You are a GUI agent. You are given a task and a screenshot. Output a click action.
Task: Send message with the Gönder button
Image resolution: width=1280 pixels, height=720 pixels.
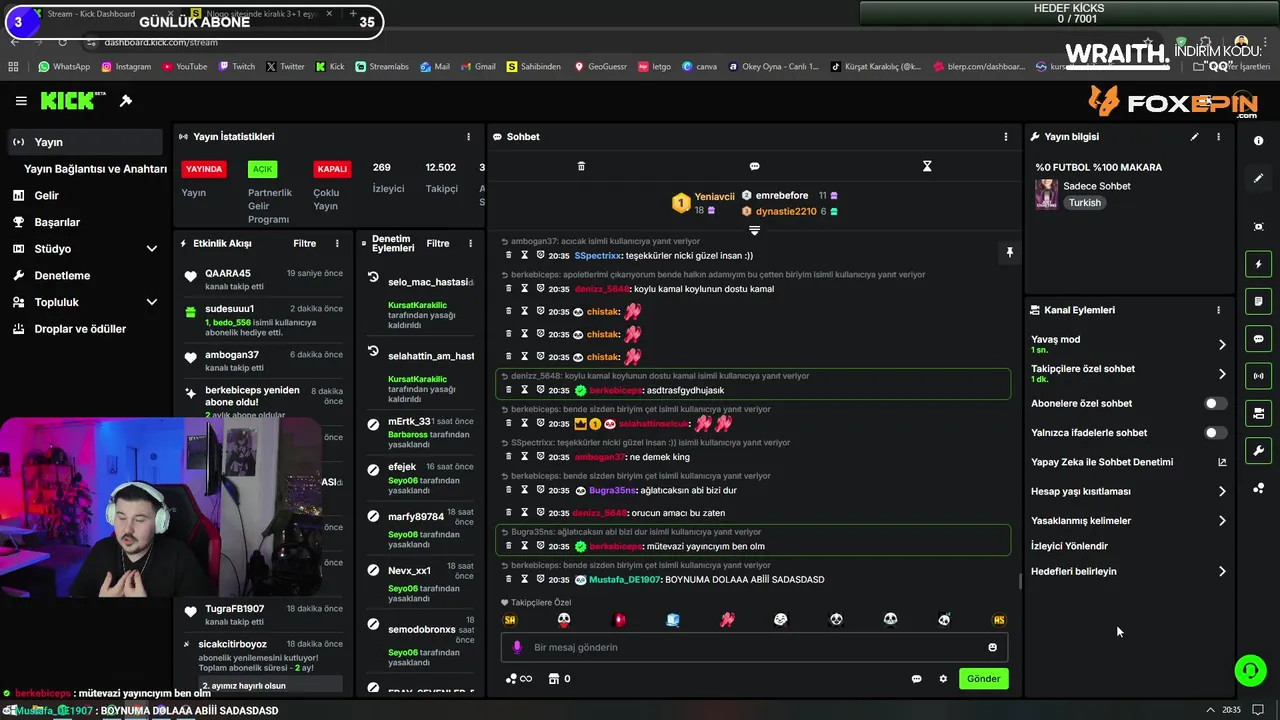[983, 679]
